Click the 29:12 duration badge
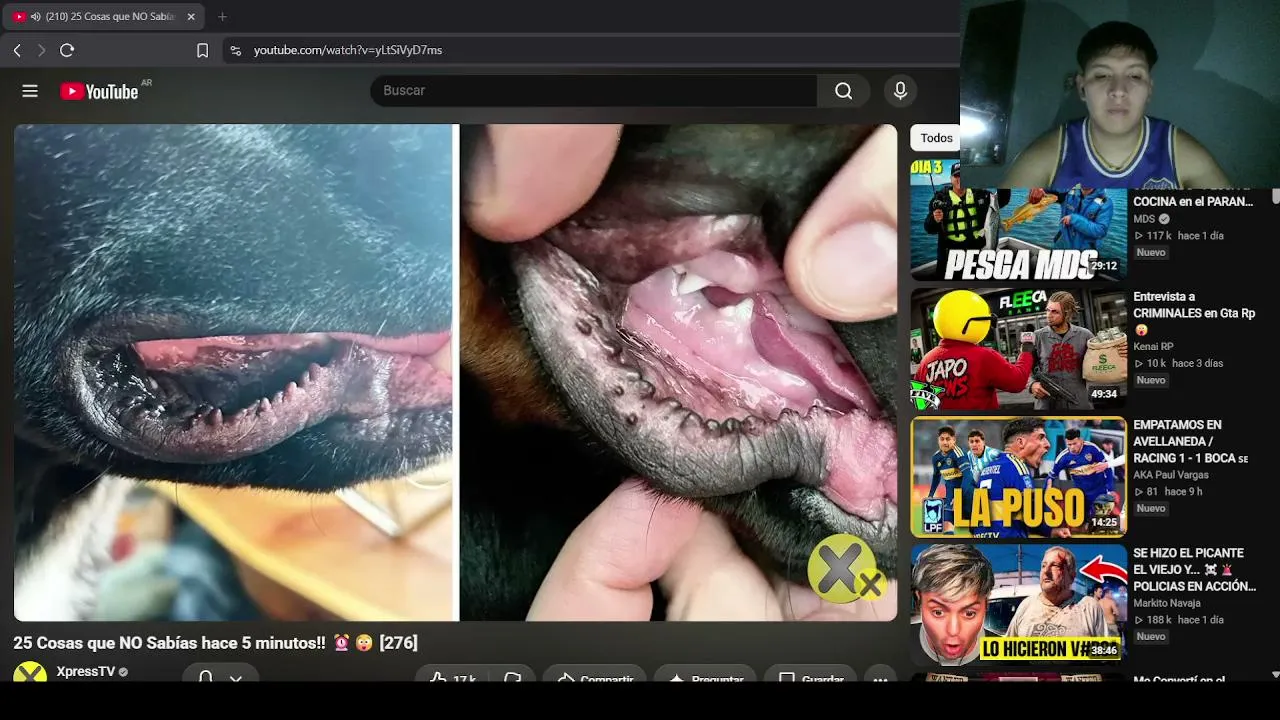The image size is (1280, 720). pyautogui.click(x=1104, y=266)
